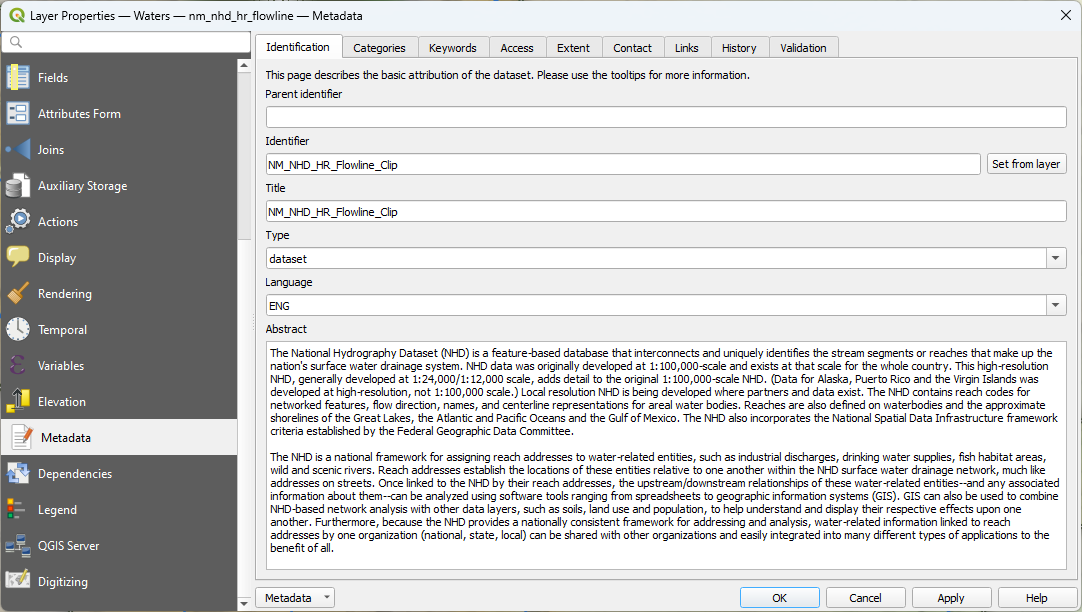Click the Identifier text field

pos(623,164)
